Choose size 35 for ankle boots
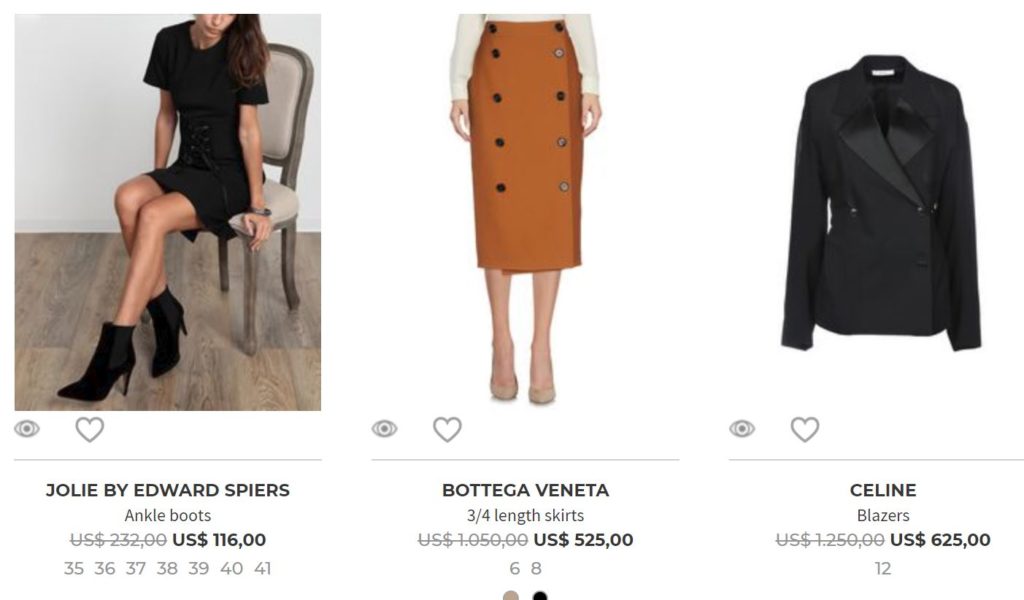Viewport: 1024px width, 600px height. tap(74, 569)
